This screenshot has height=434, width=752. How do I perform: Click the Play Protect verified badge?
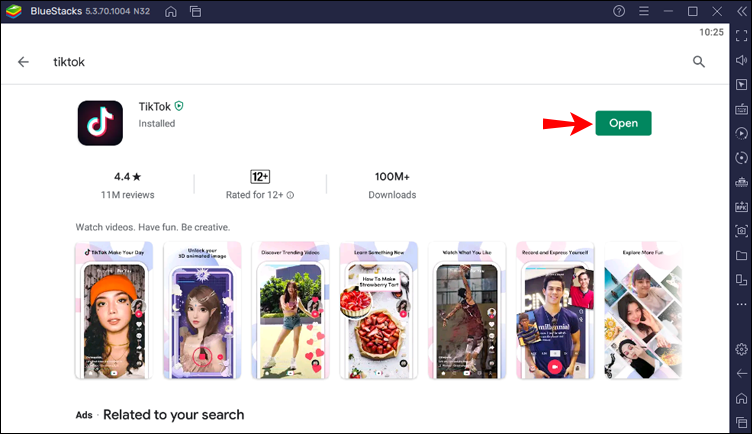point(179,106)
